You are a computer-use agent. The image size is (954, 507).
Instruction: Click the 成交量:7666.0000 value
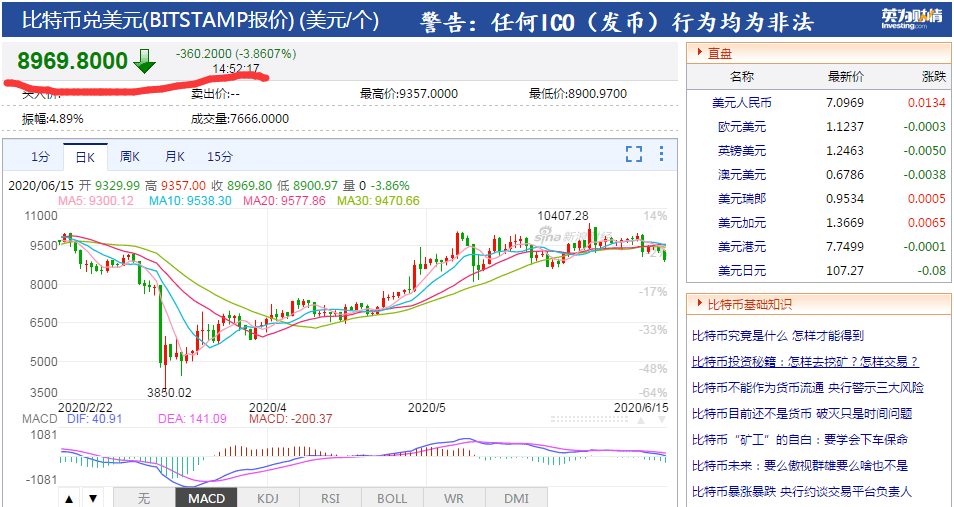[240, 119]
